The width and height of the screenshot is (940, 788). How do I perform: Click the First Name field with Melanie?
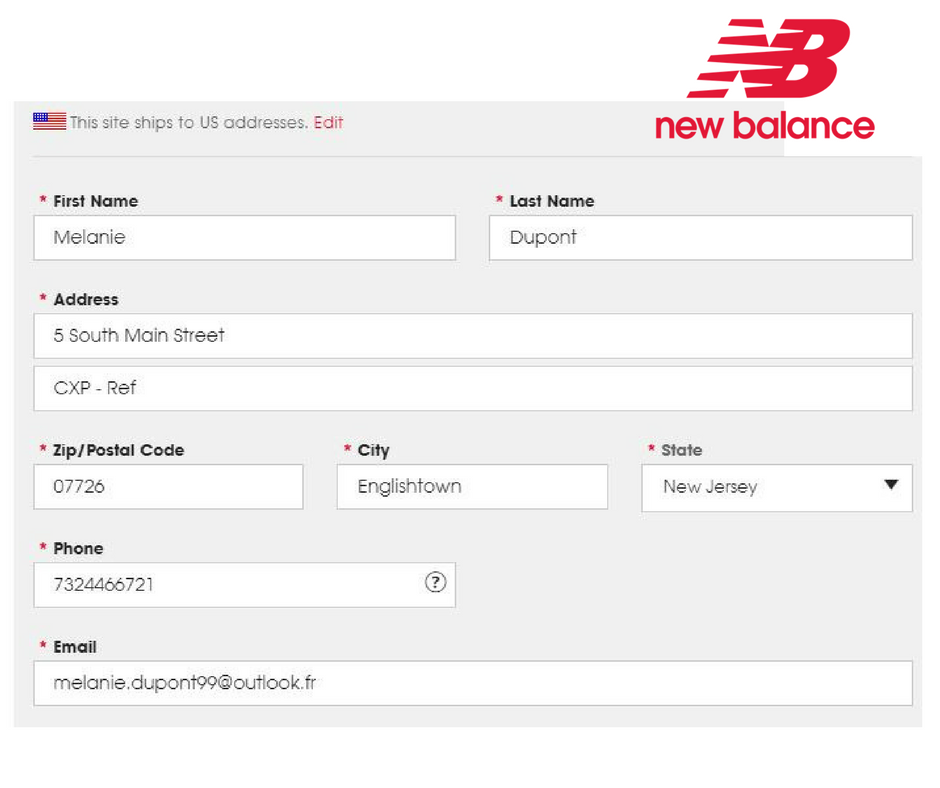coord(245,238)
